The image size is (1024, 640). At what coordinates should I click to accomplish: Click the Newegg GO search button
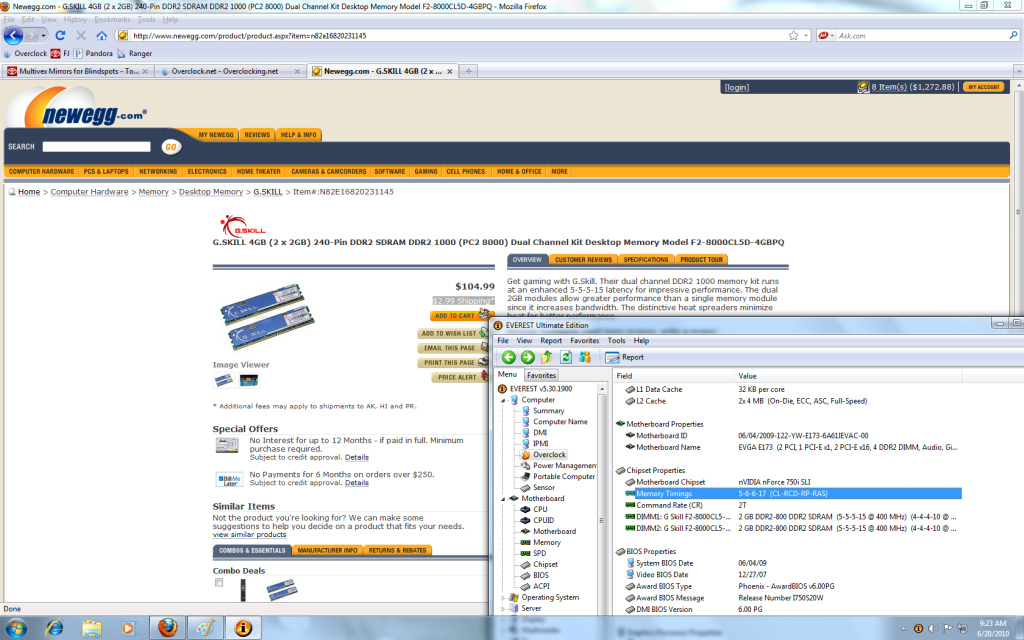click(170, 147)
